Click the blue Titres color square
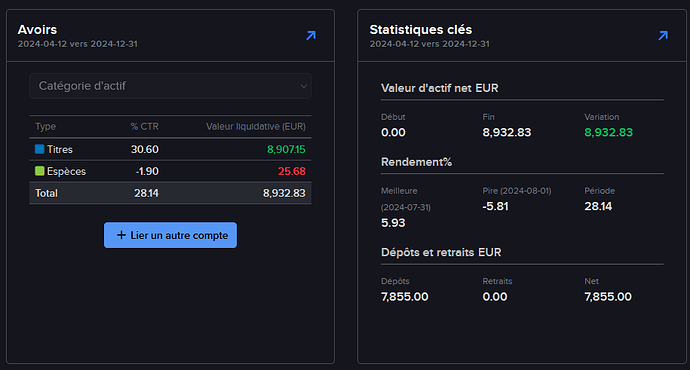The image size is (690, 370). point(40,149)
